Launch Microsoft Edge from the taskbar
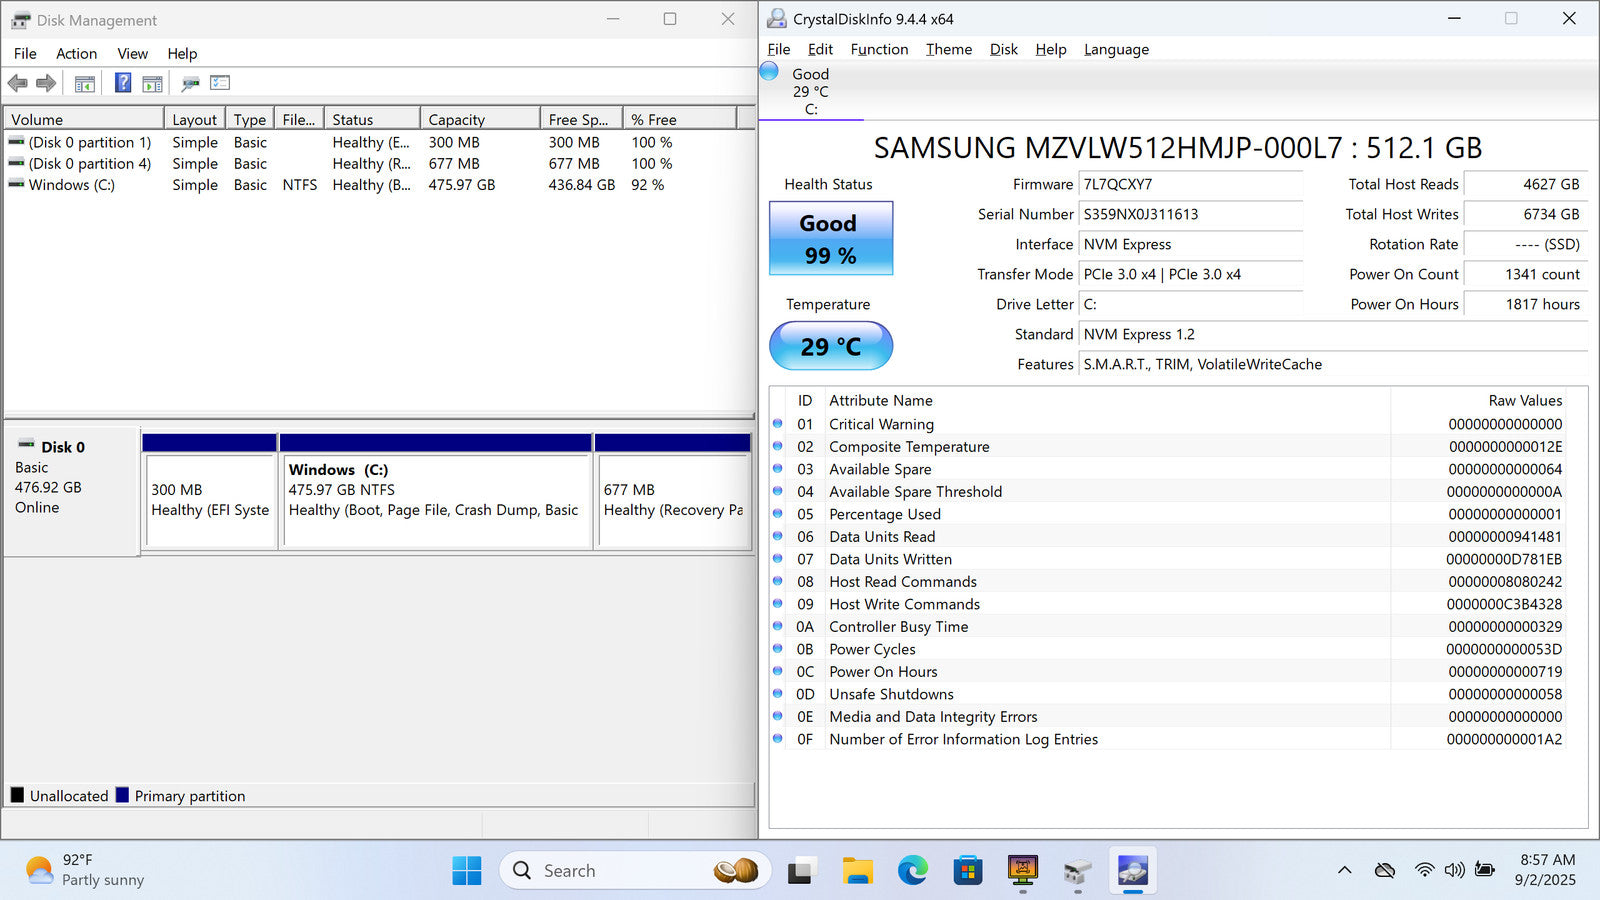Image resolution: width=1600 pixels, height=900 pixels. pyautogui.click(x=913, y=871)
